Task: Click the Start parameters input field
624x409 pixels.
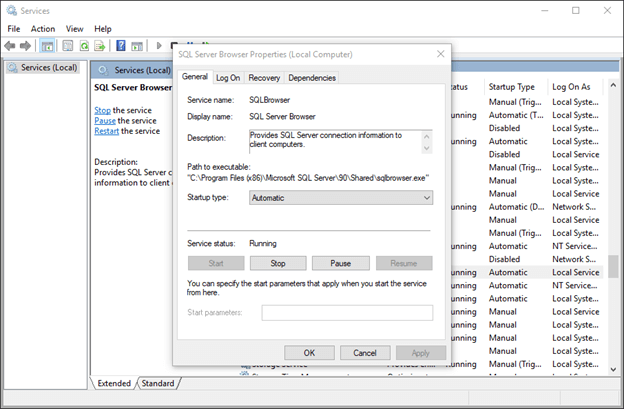Action: pyautogui.click(x=347, y=313)
